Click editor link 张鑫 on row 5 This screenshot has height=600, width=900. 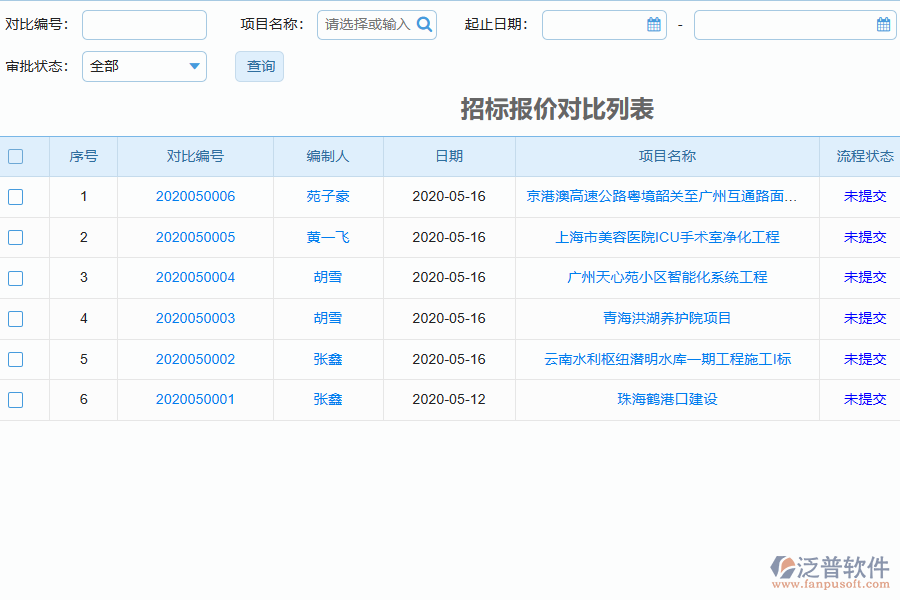pyautogui.click(x=328, y=359)
